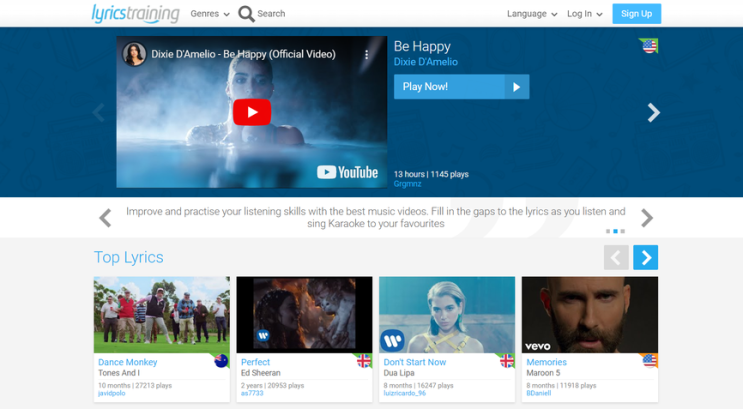Click the Tones And I artist name
The width and height of the screenshot is (743, 409).
click(x=119, y=373)
